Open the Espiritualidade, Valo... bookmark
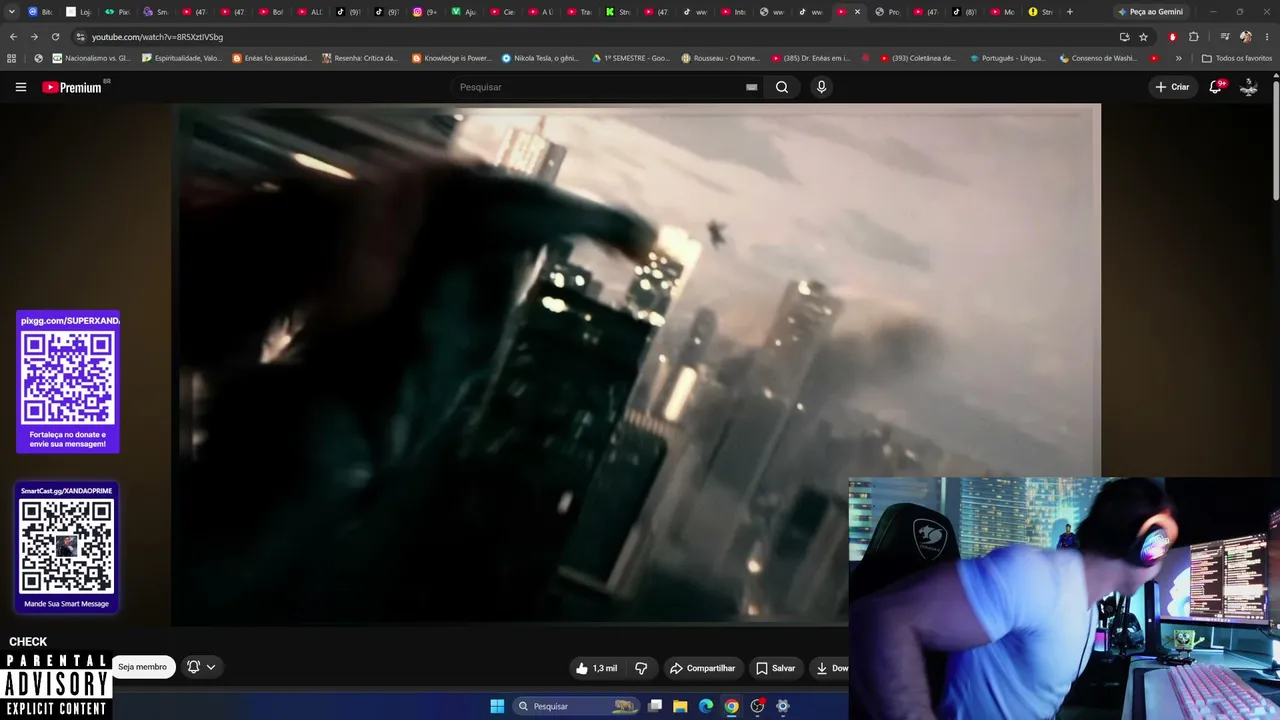1280x720 pixels. (x=182, y=58)
